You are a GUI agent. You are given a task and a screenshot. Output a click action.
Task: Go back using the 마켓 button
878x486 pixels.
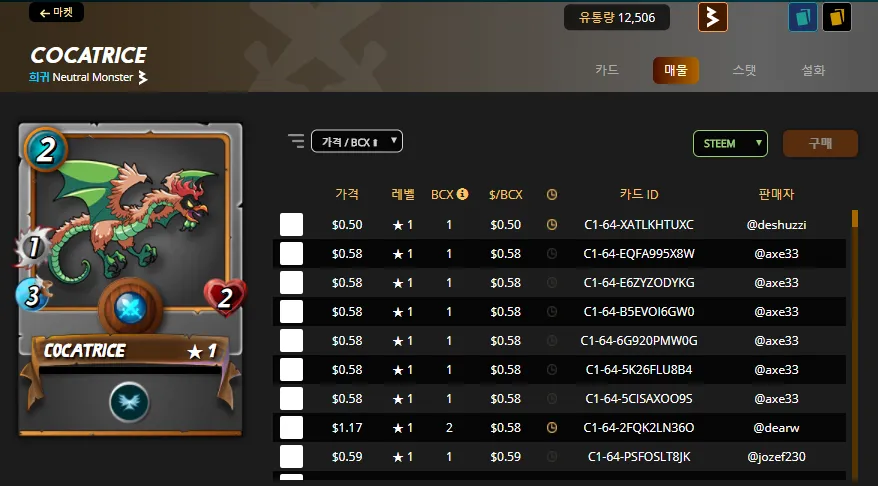coord(57,12)
